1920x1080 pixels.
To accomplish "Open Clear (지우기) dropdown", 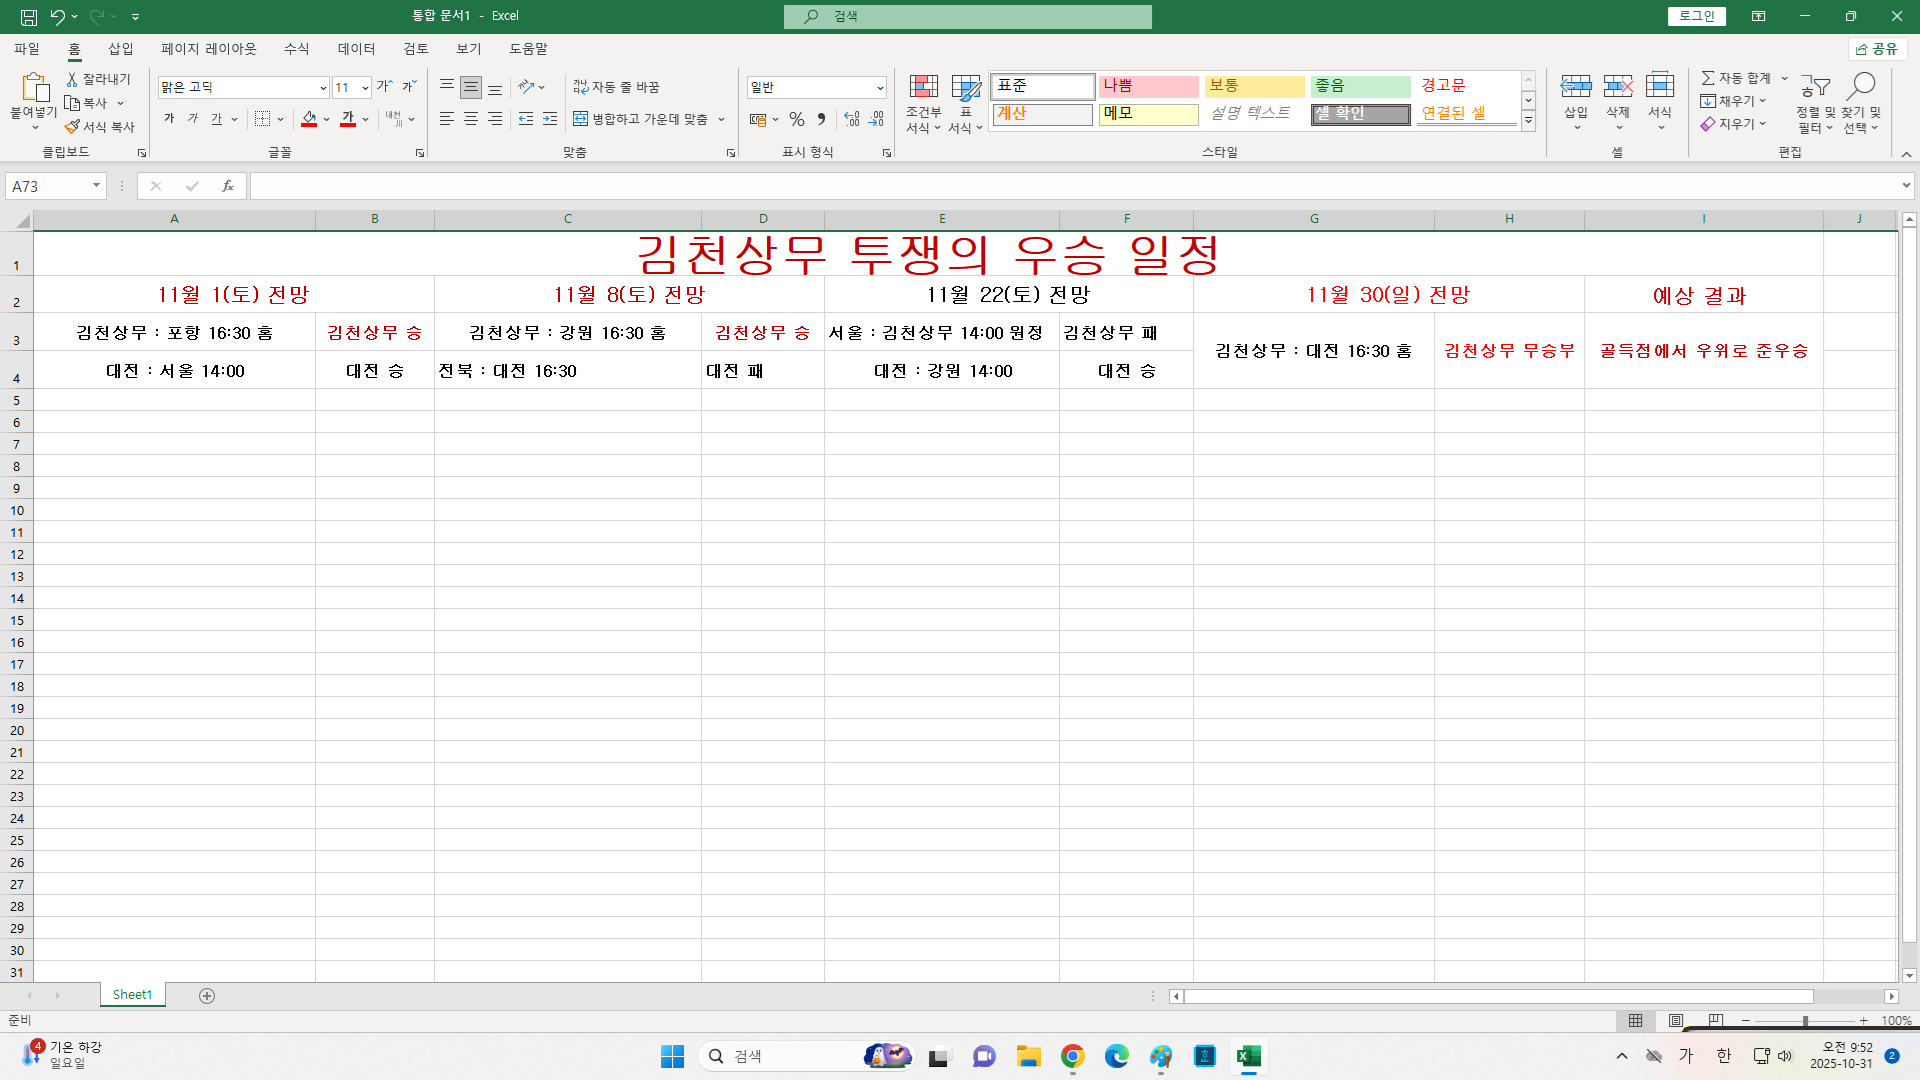I will (x=1734, y=124).
